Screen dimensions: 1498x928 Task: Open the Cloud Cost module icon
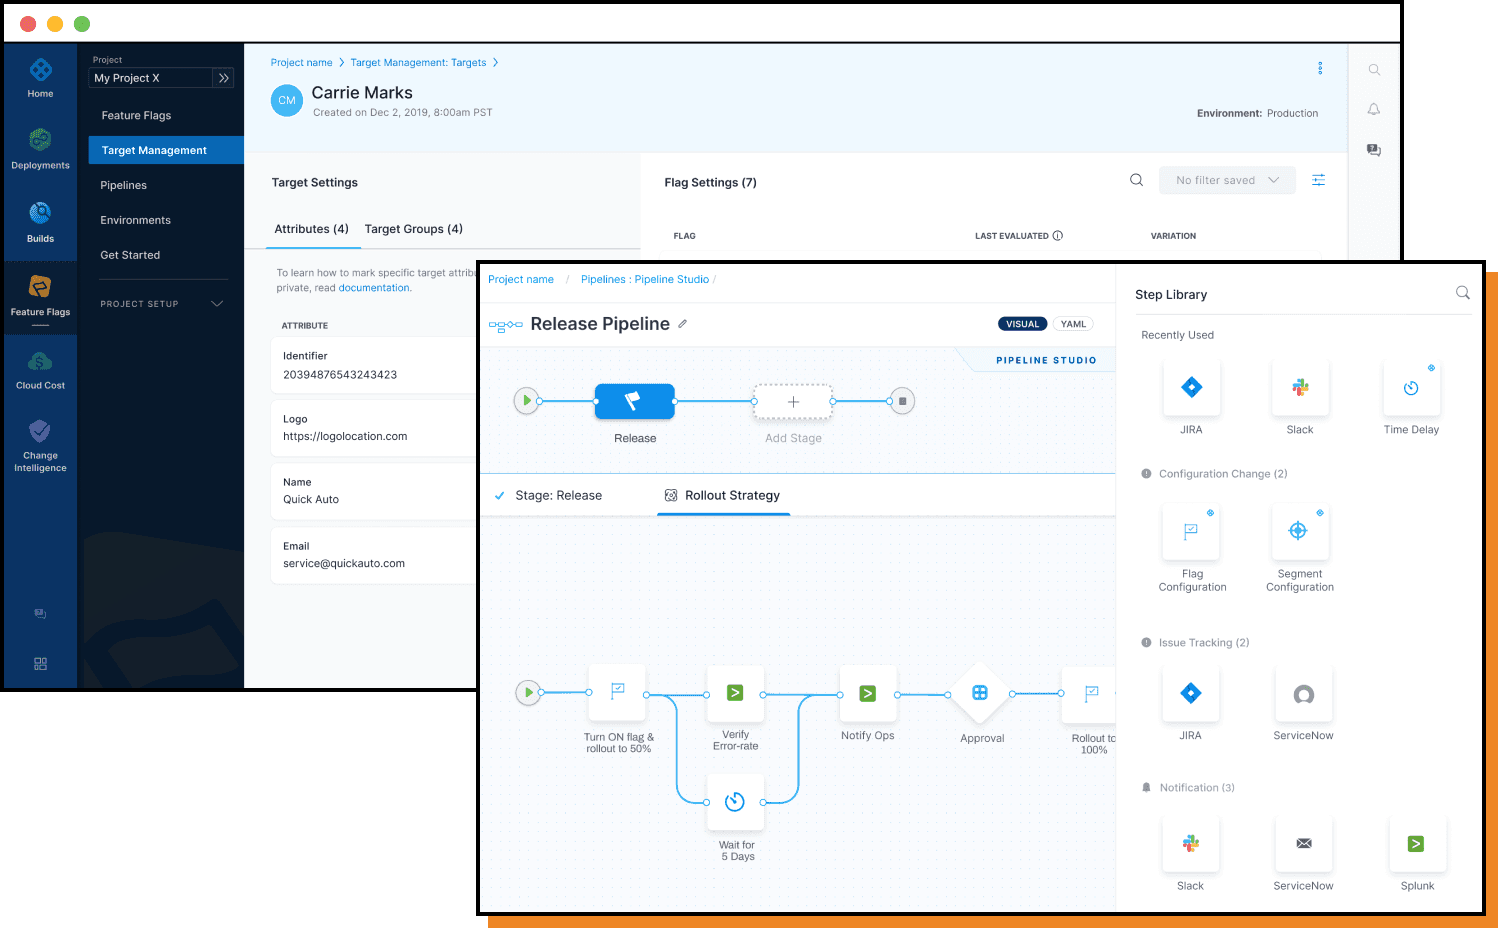(x=40, y=362)
